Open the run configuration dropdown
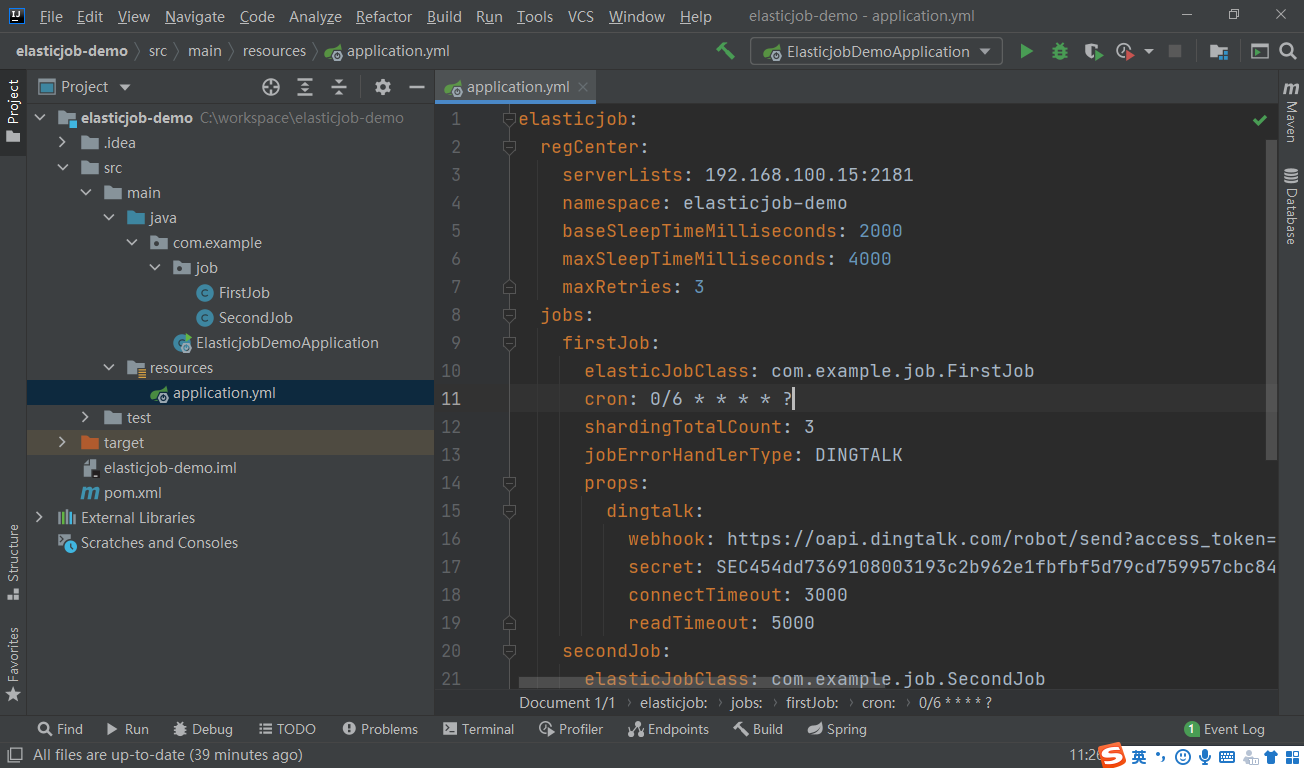 click(x=876, y=51)
